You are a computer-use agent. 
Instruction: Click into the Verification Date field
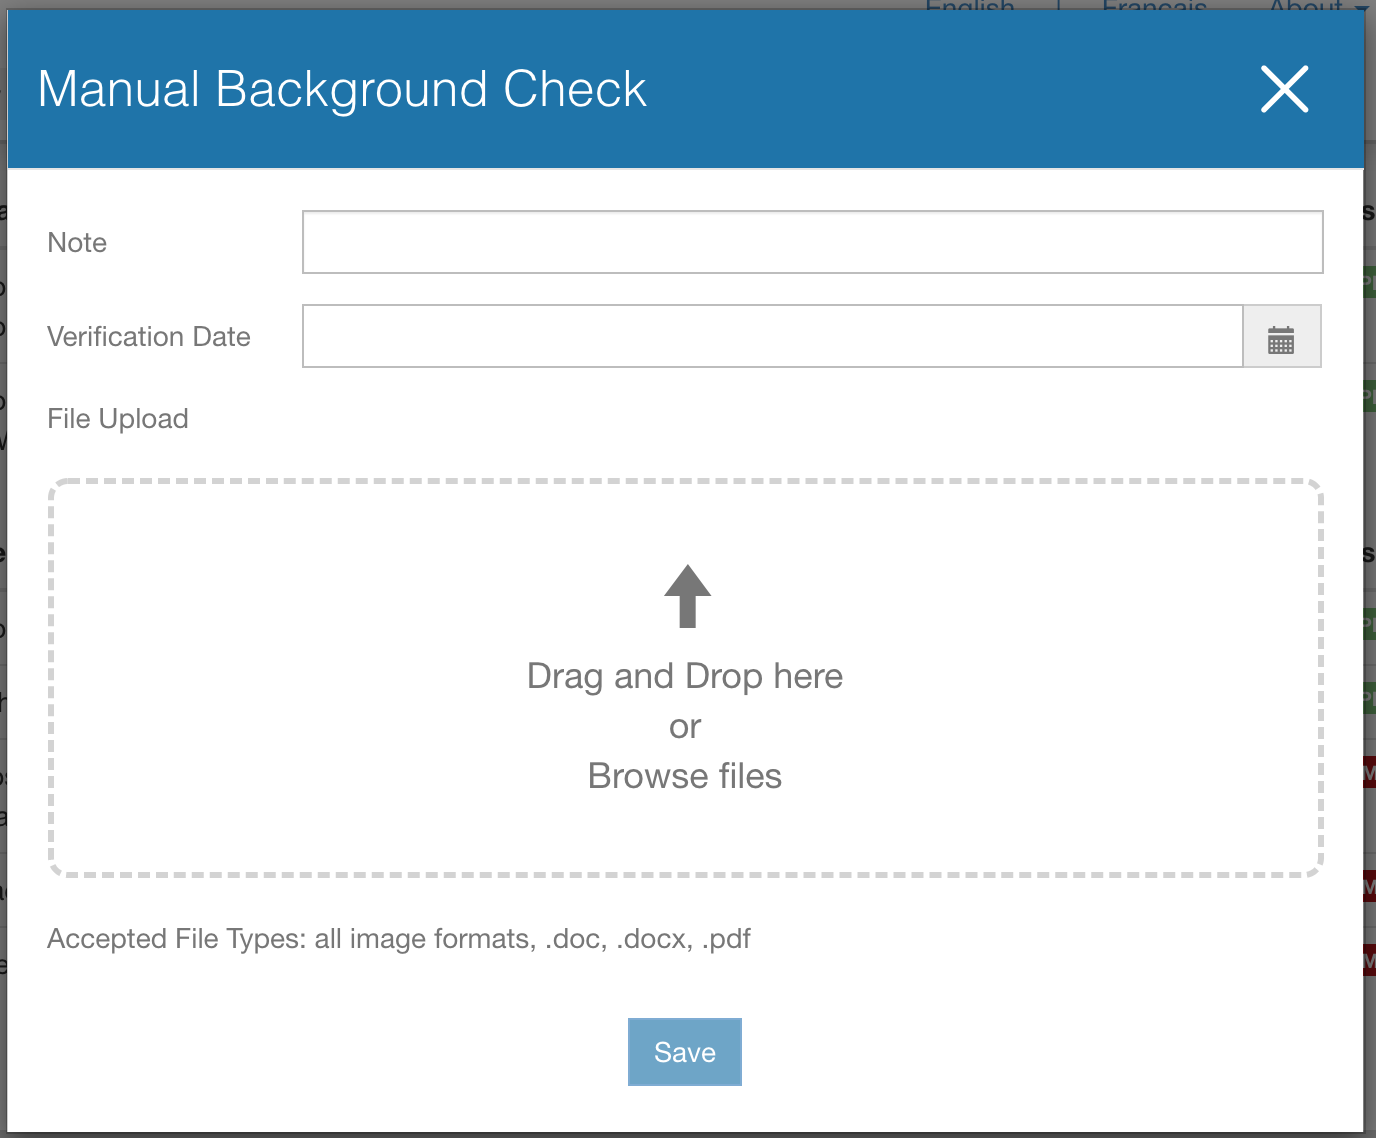point(772,337)
